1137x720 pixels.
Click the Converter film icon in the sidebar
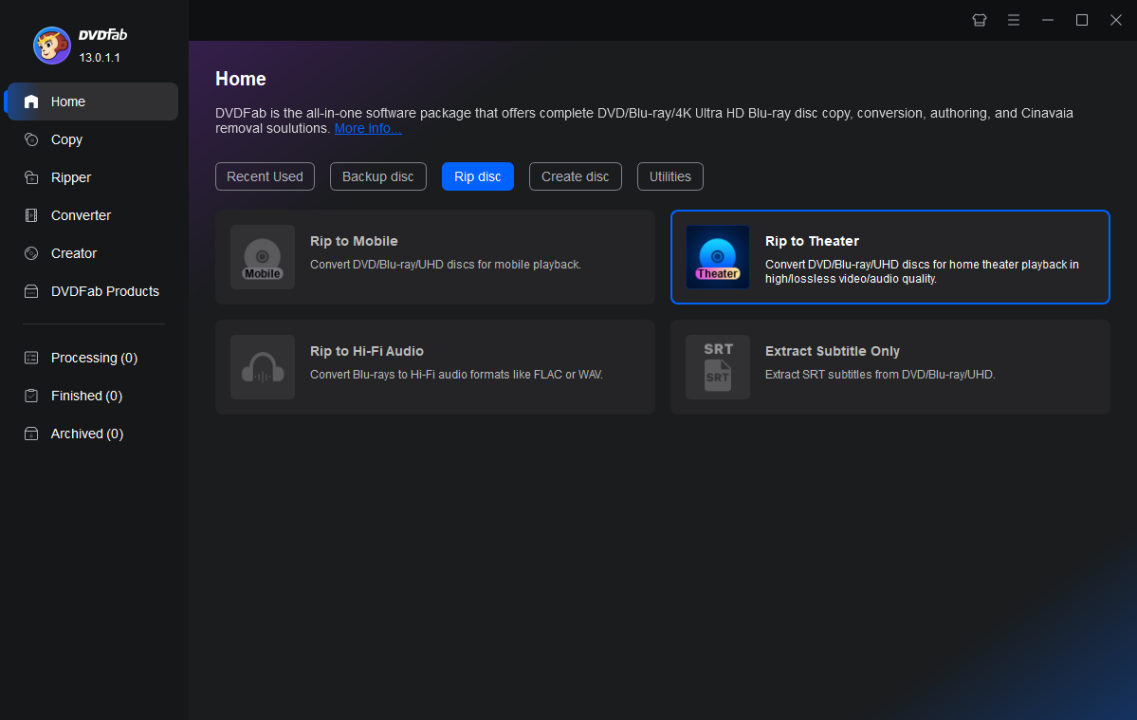(31, 215)
